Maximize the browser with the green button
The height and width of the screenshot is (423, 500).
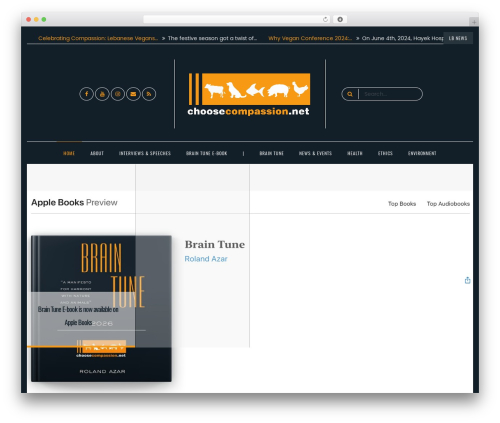(44, 19)
